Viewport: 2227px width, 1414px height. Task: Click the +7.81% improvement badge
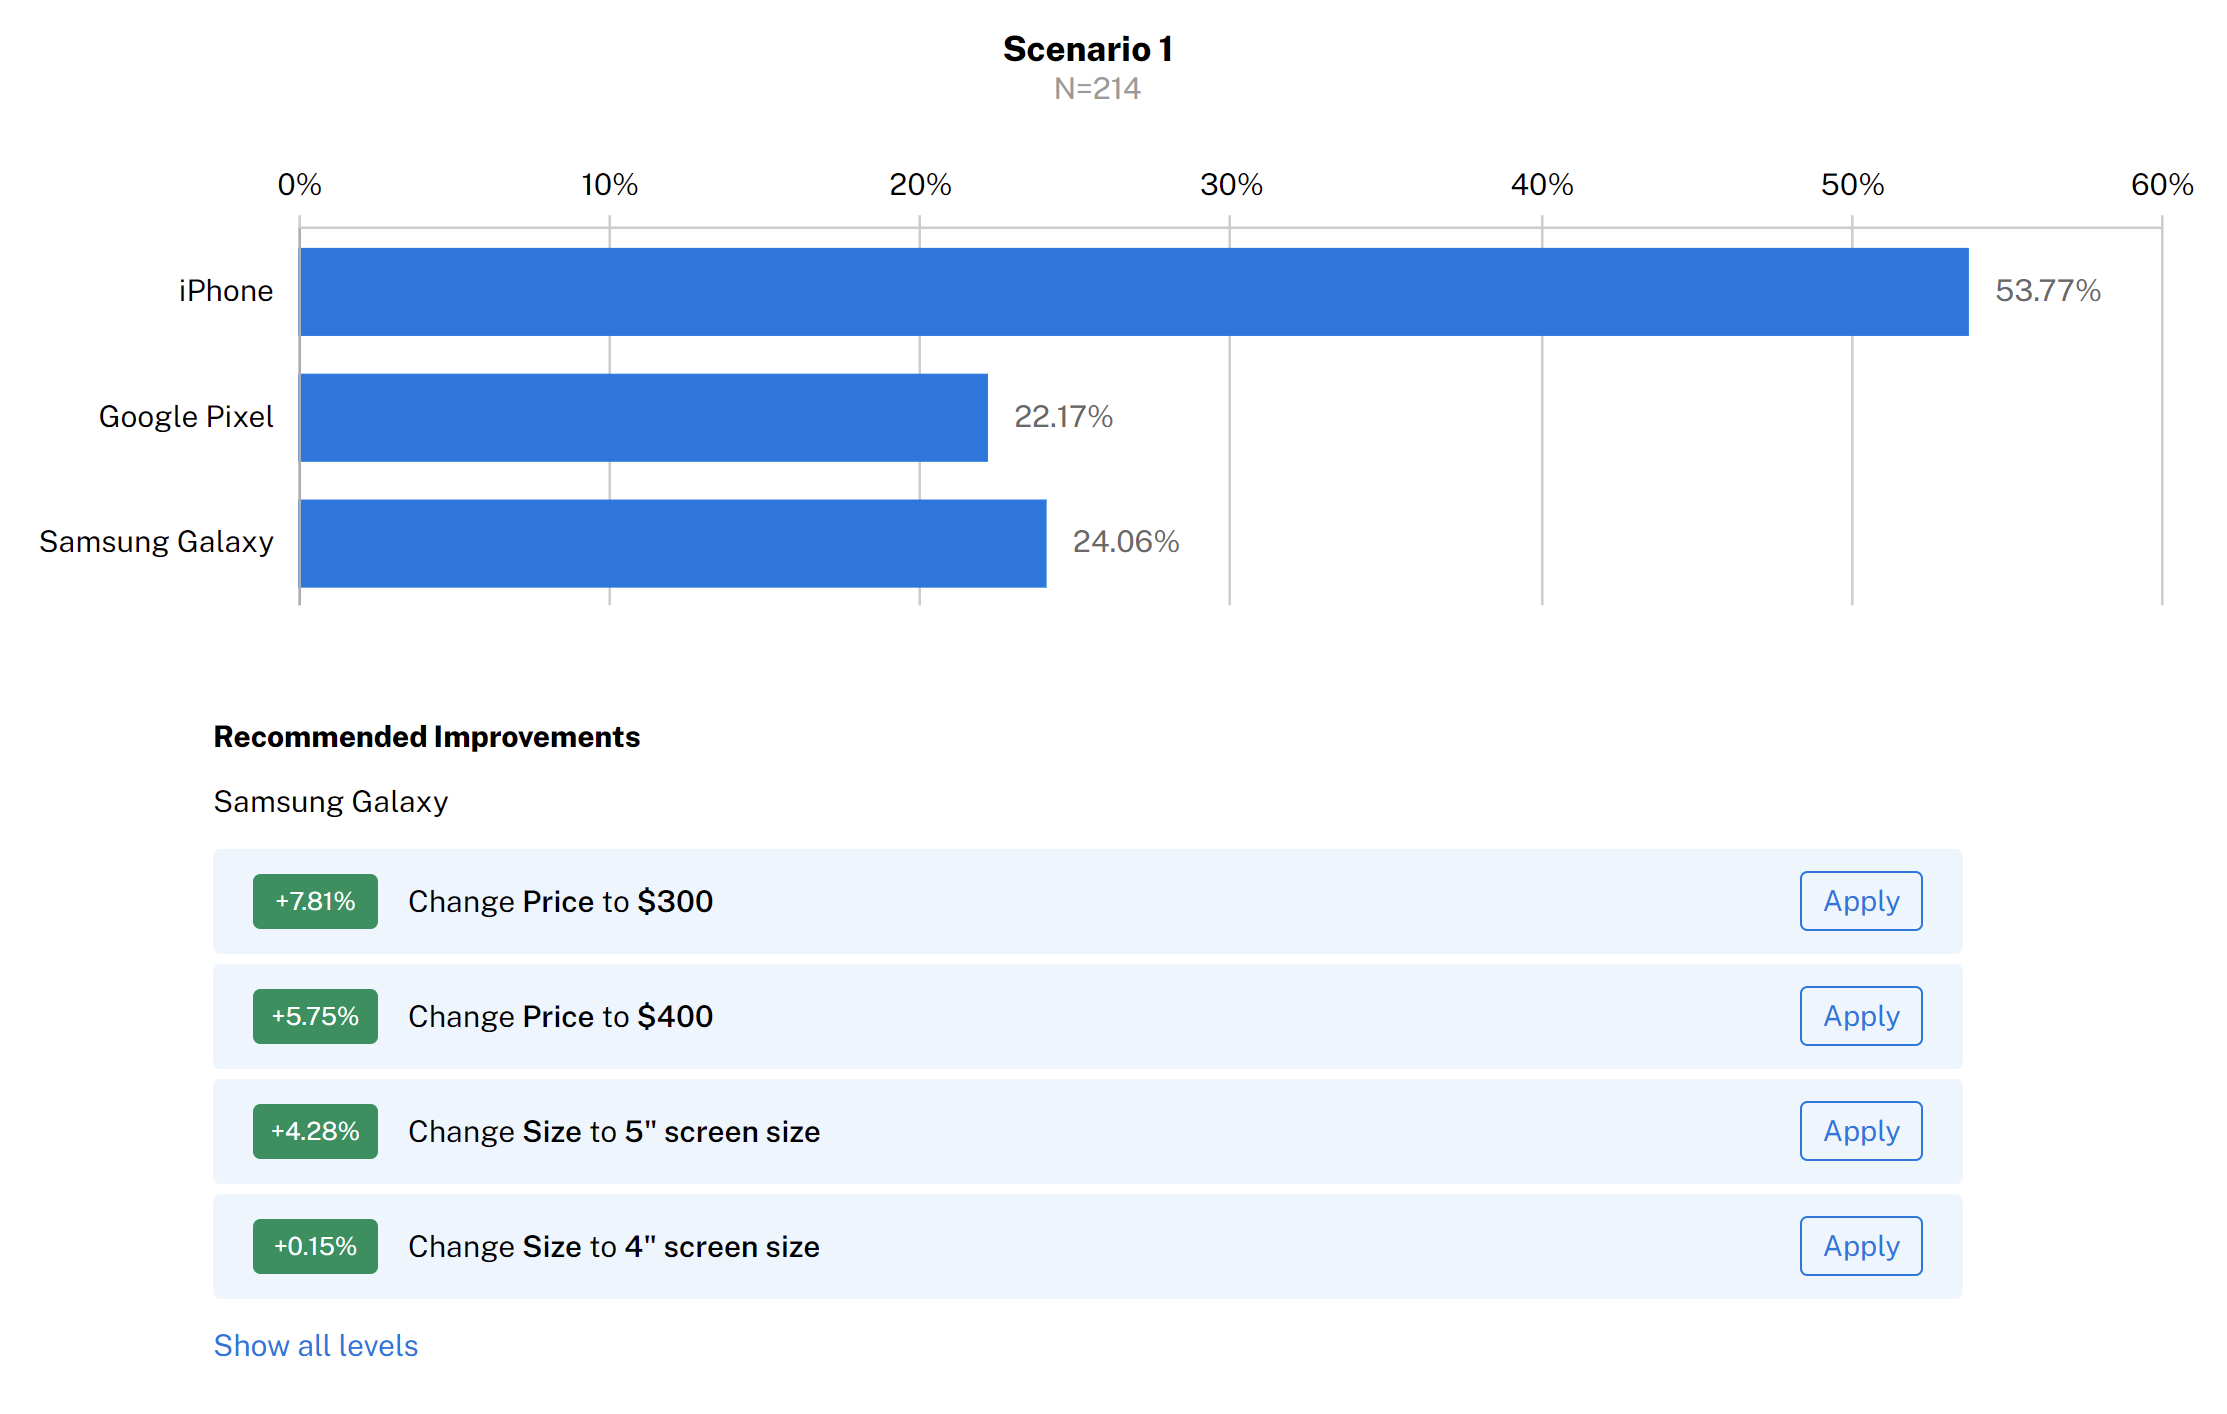click(x=315, y=901)
